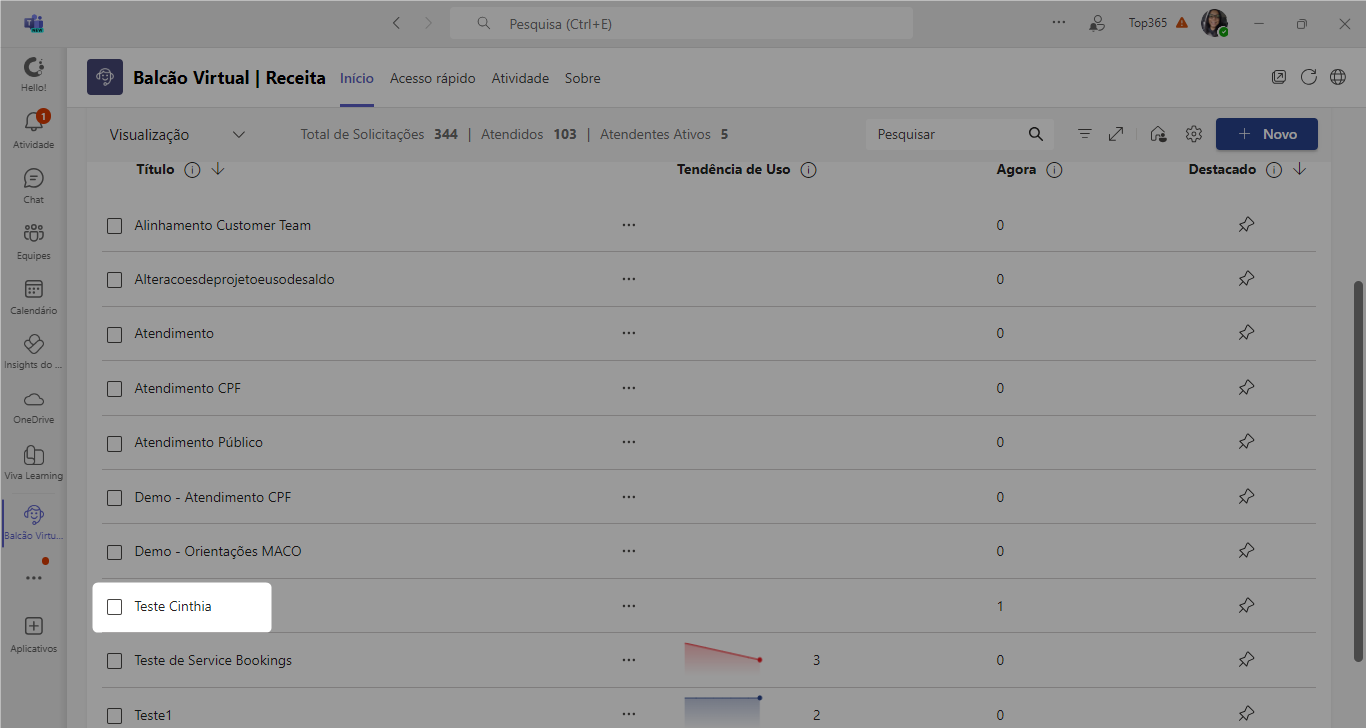Image resolution: width=1366 pixels, height=728 pixels.
Task: Check the Demo - Atendimento CPF checkbox
Action: [115, 498]
